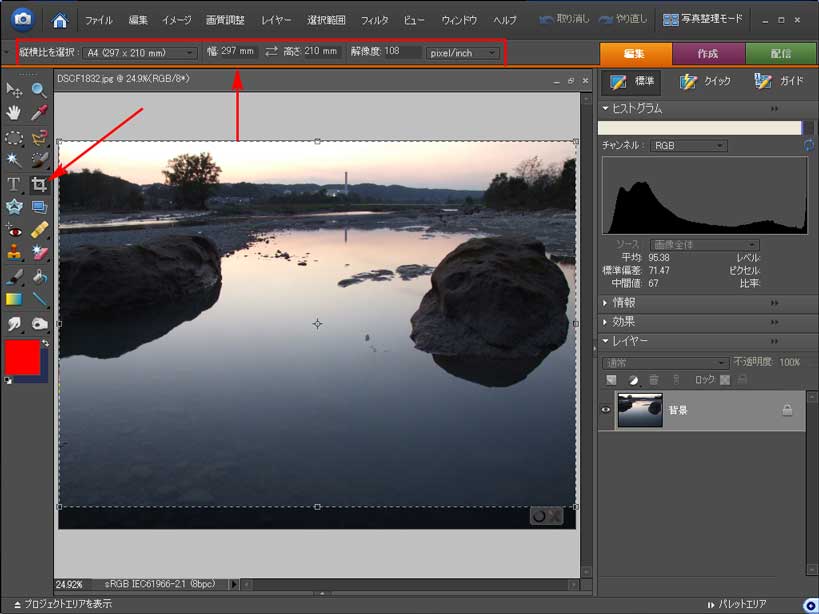Click the 写真整理モード button
The width and height of the screenshot is (819, 614).
(x=715, y=19)
